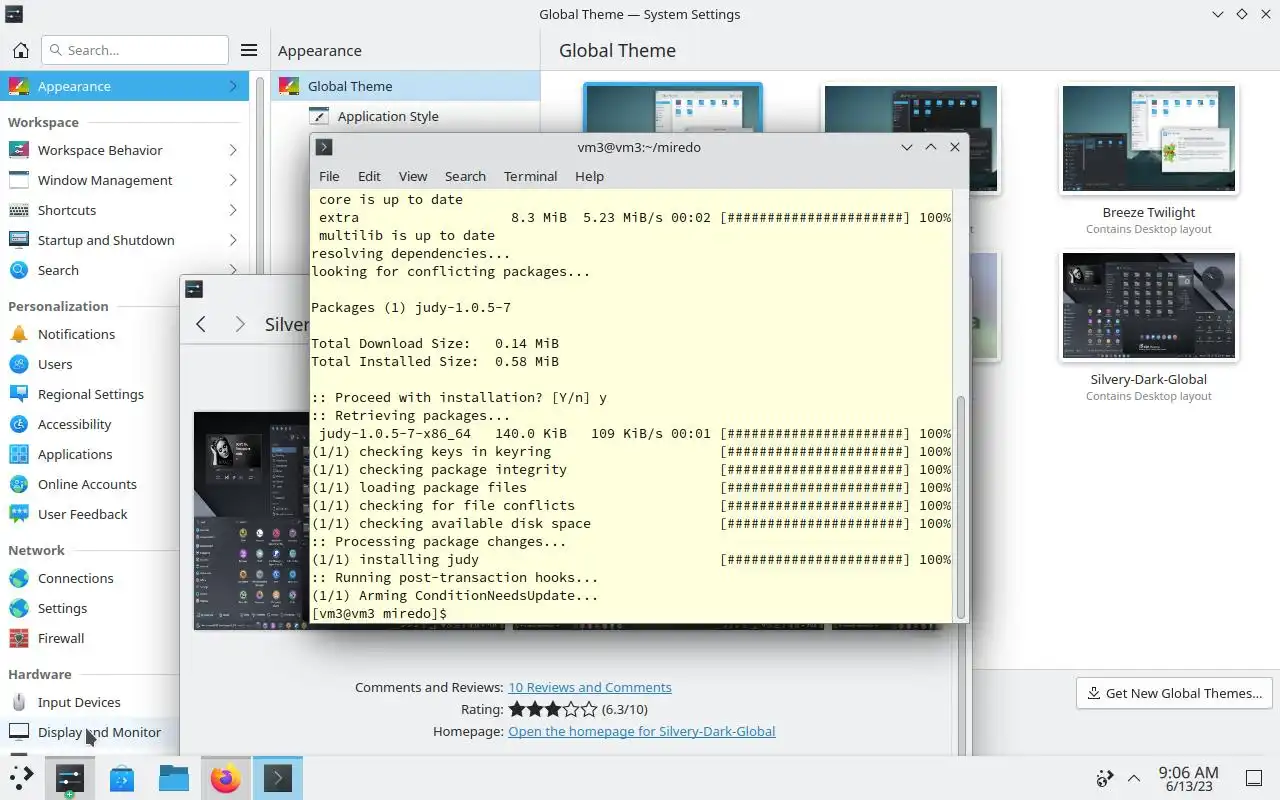Screen dimensions: 1280x800
Task: Launch Firefox from taskbar
Action: point(226,778)
